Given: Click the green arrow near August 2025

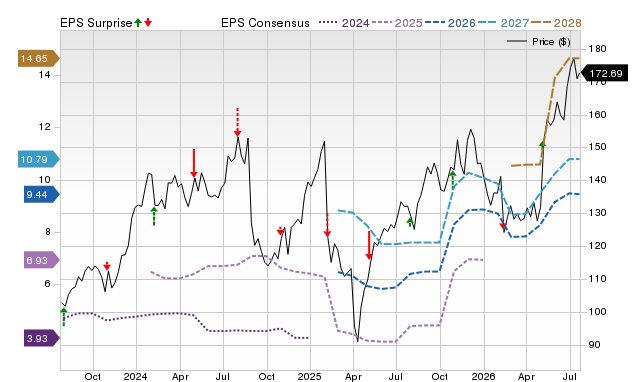Looking at the screenshot, I should [410, 222].
